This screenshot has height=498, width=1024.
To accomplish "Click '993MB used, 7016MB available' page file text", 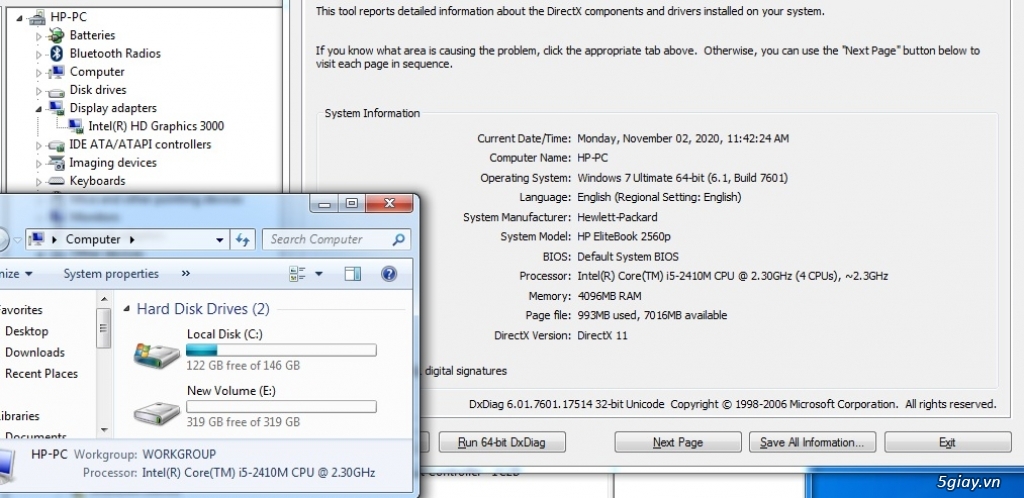I will tap(652, 315).
